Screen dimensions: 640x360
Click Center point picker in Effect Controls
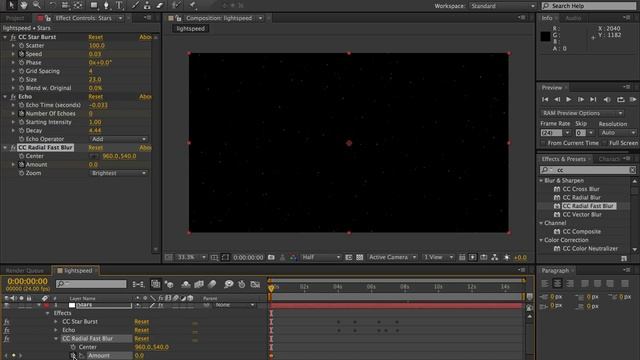coord(94,156)
